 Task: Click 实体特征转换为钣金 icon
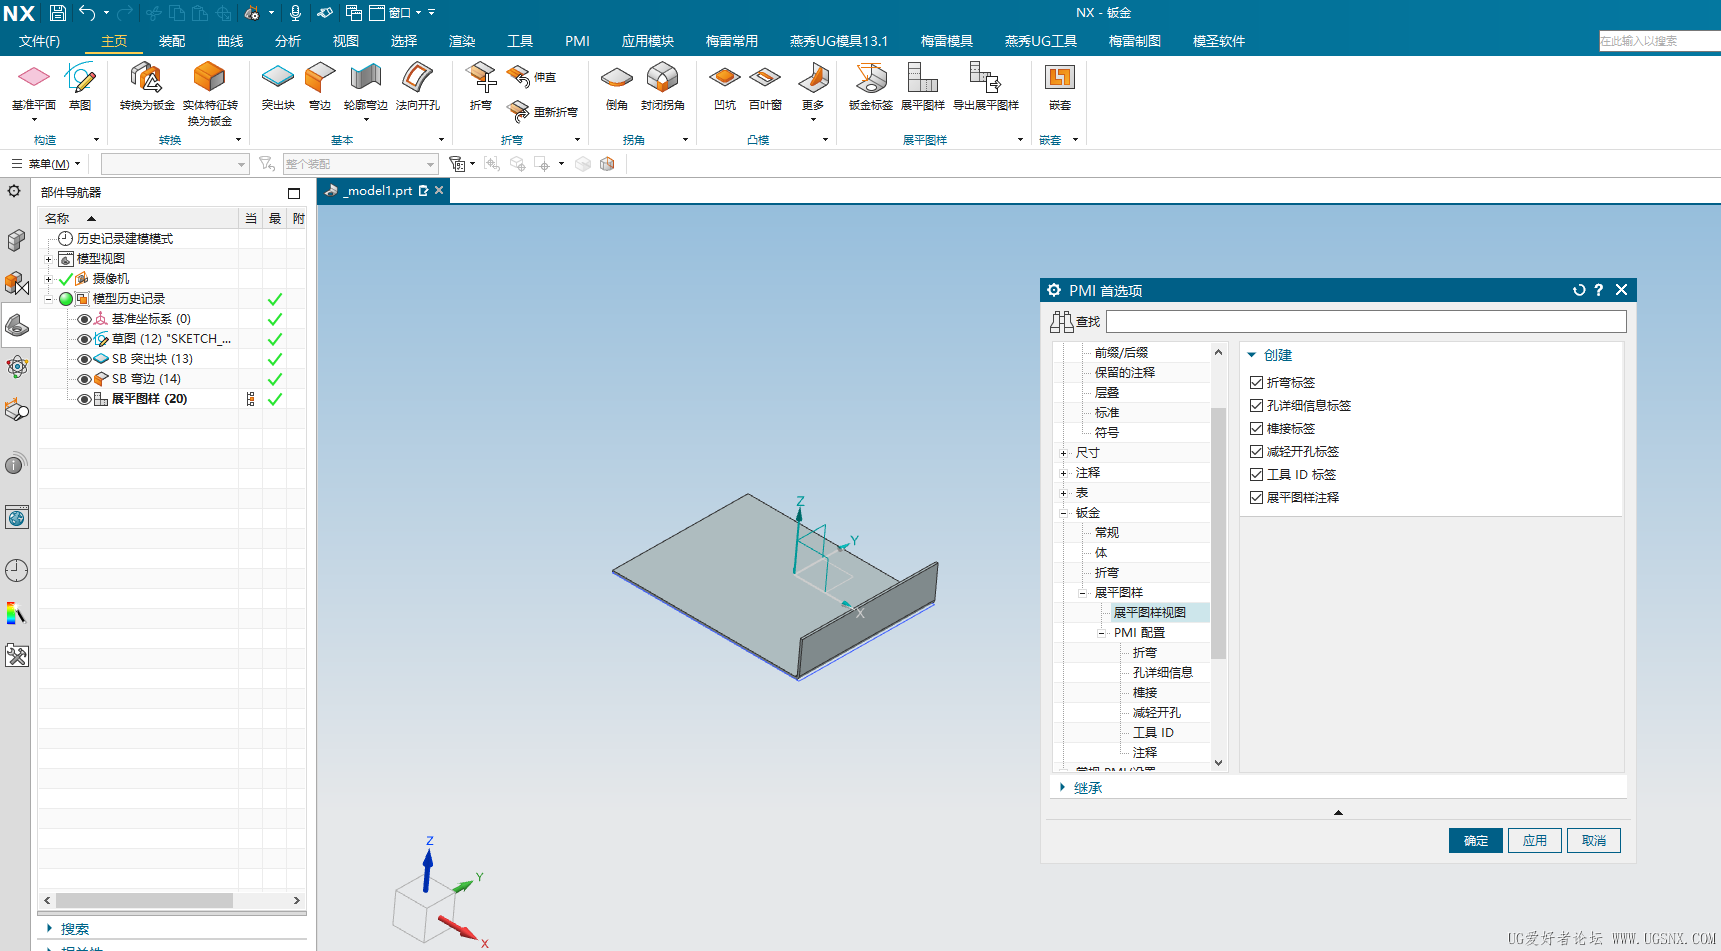click(209, 77)
